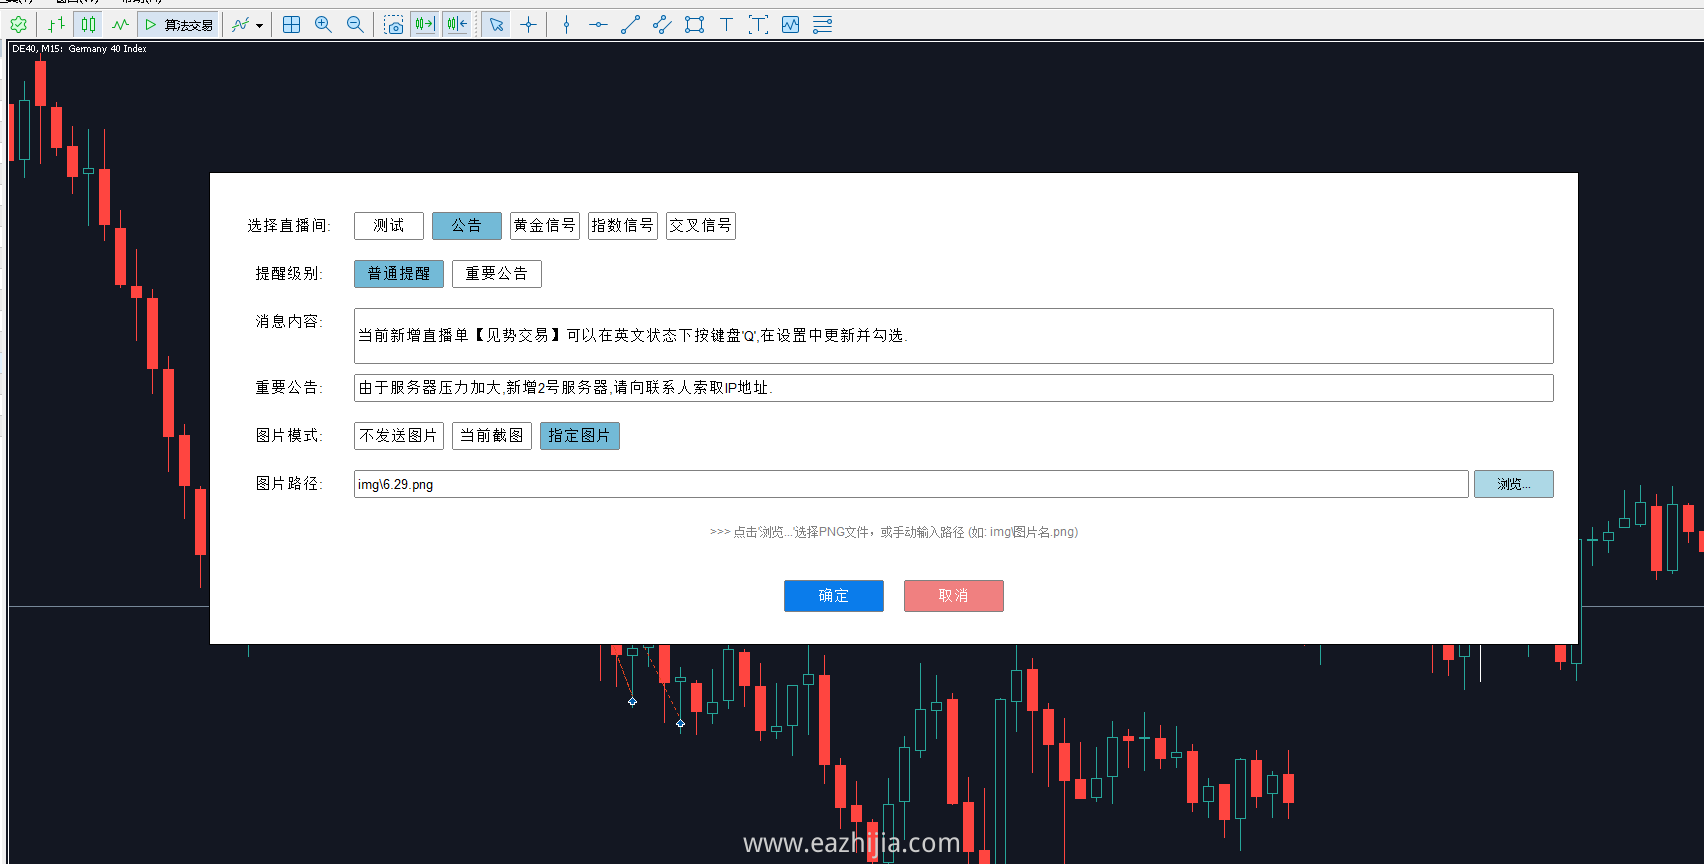Open the objects list icon
The image size is (1704, 864).
(x=822, y=24)
